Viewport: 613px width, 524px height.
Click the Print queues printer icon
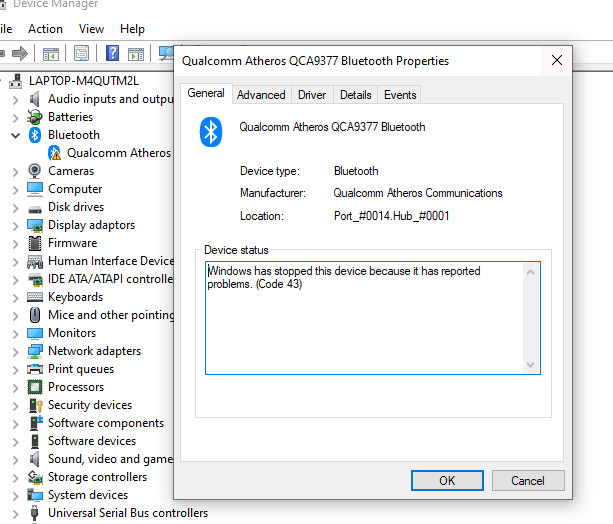tap(35, 369)
